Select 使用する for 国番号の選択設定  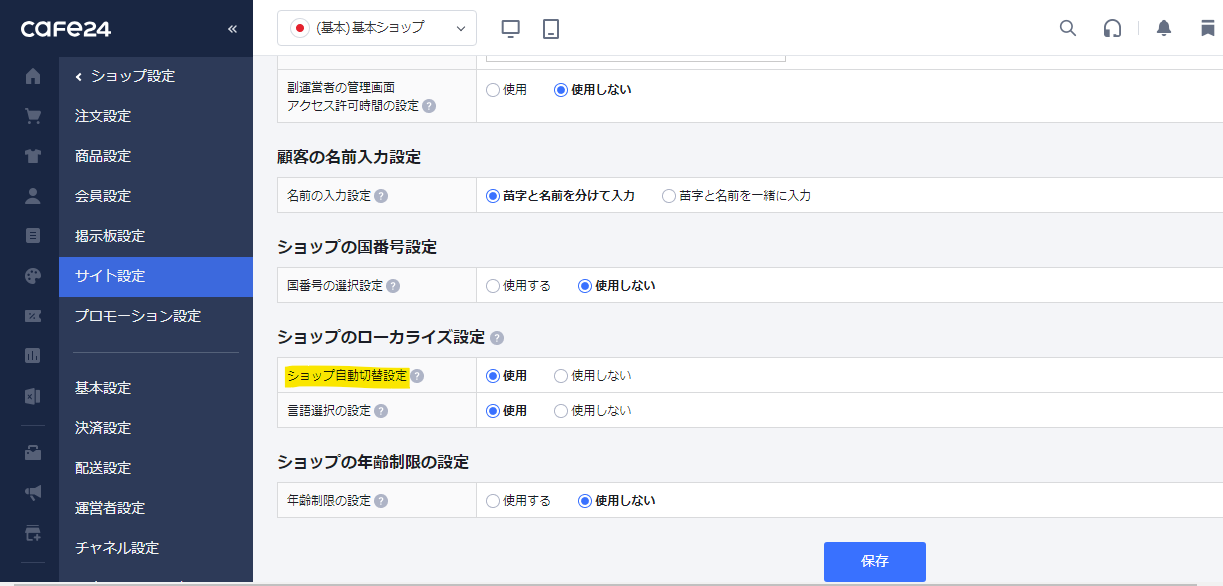pyautogui.click(x=493, y=286)
